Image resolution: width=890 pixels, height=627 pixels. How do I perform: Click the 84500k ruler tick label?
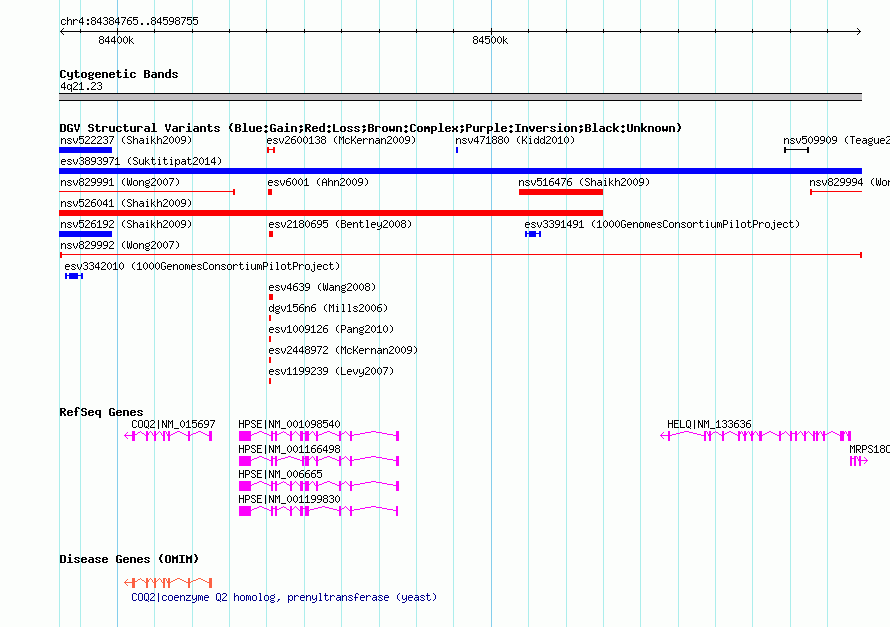coord(490,40)
